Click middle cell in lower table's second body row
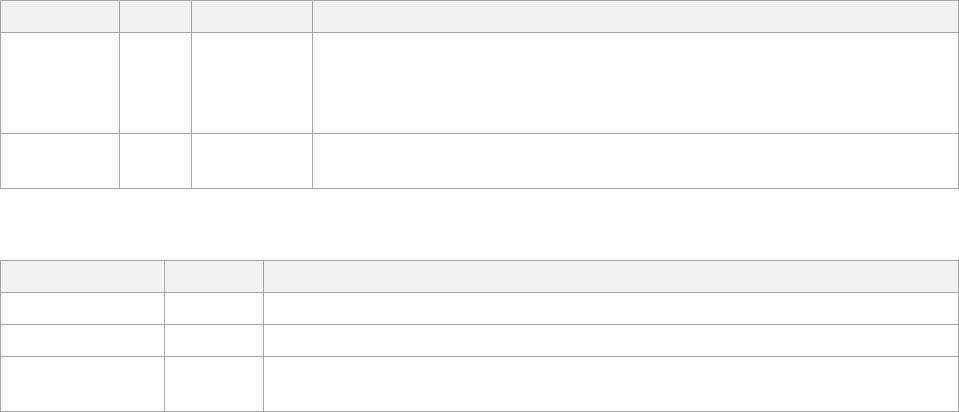 tap(214, 340)
